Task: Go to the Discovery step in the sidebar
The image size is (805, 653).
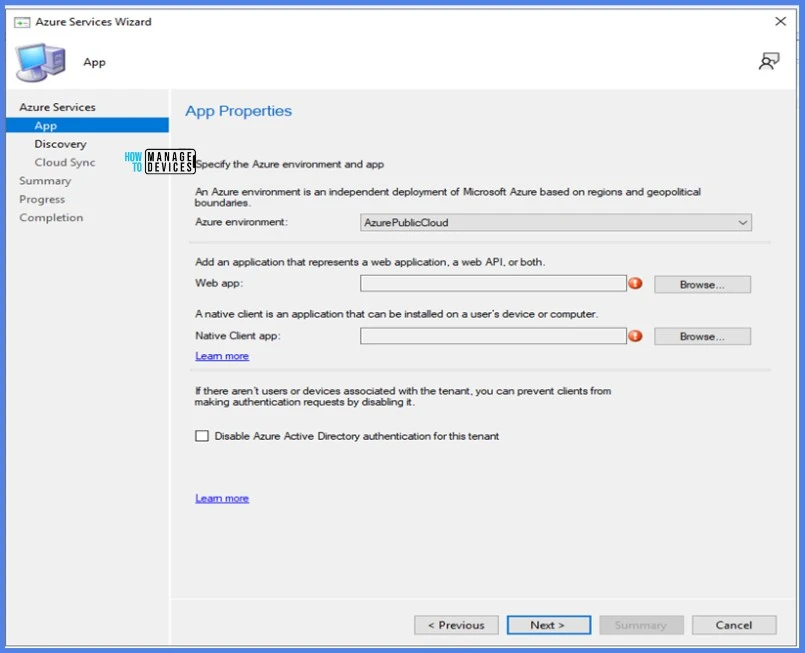Action: [x=60, y=144]
